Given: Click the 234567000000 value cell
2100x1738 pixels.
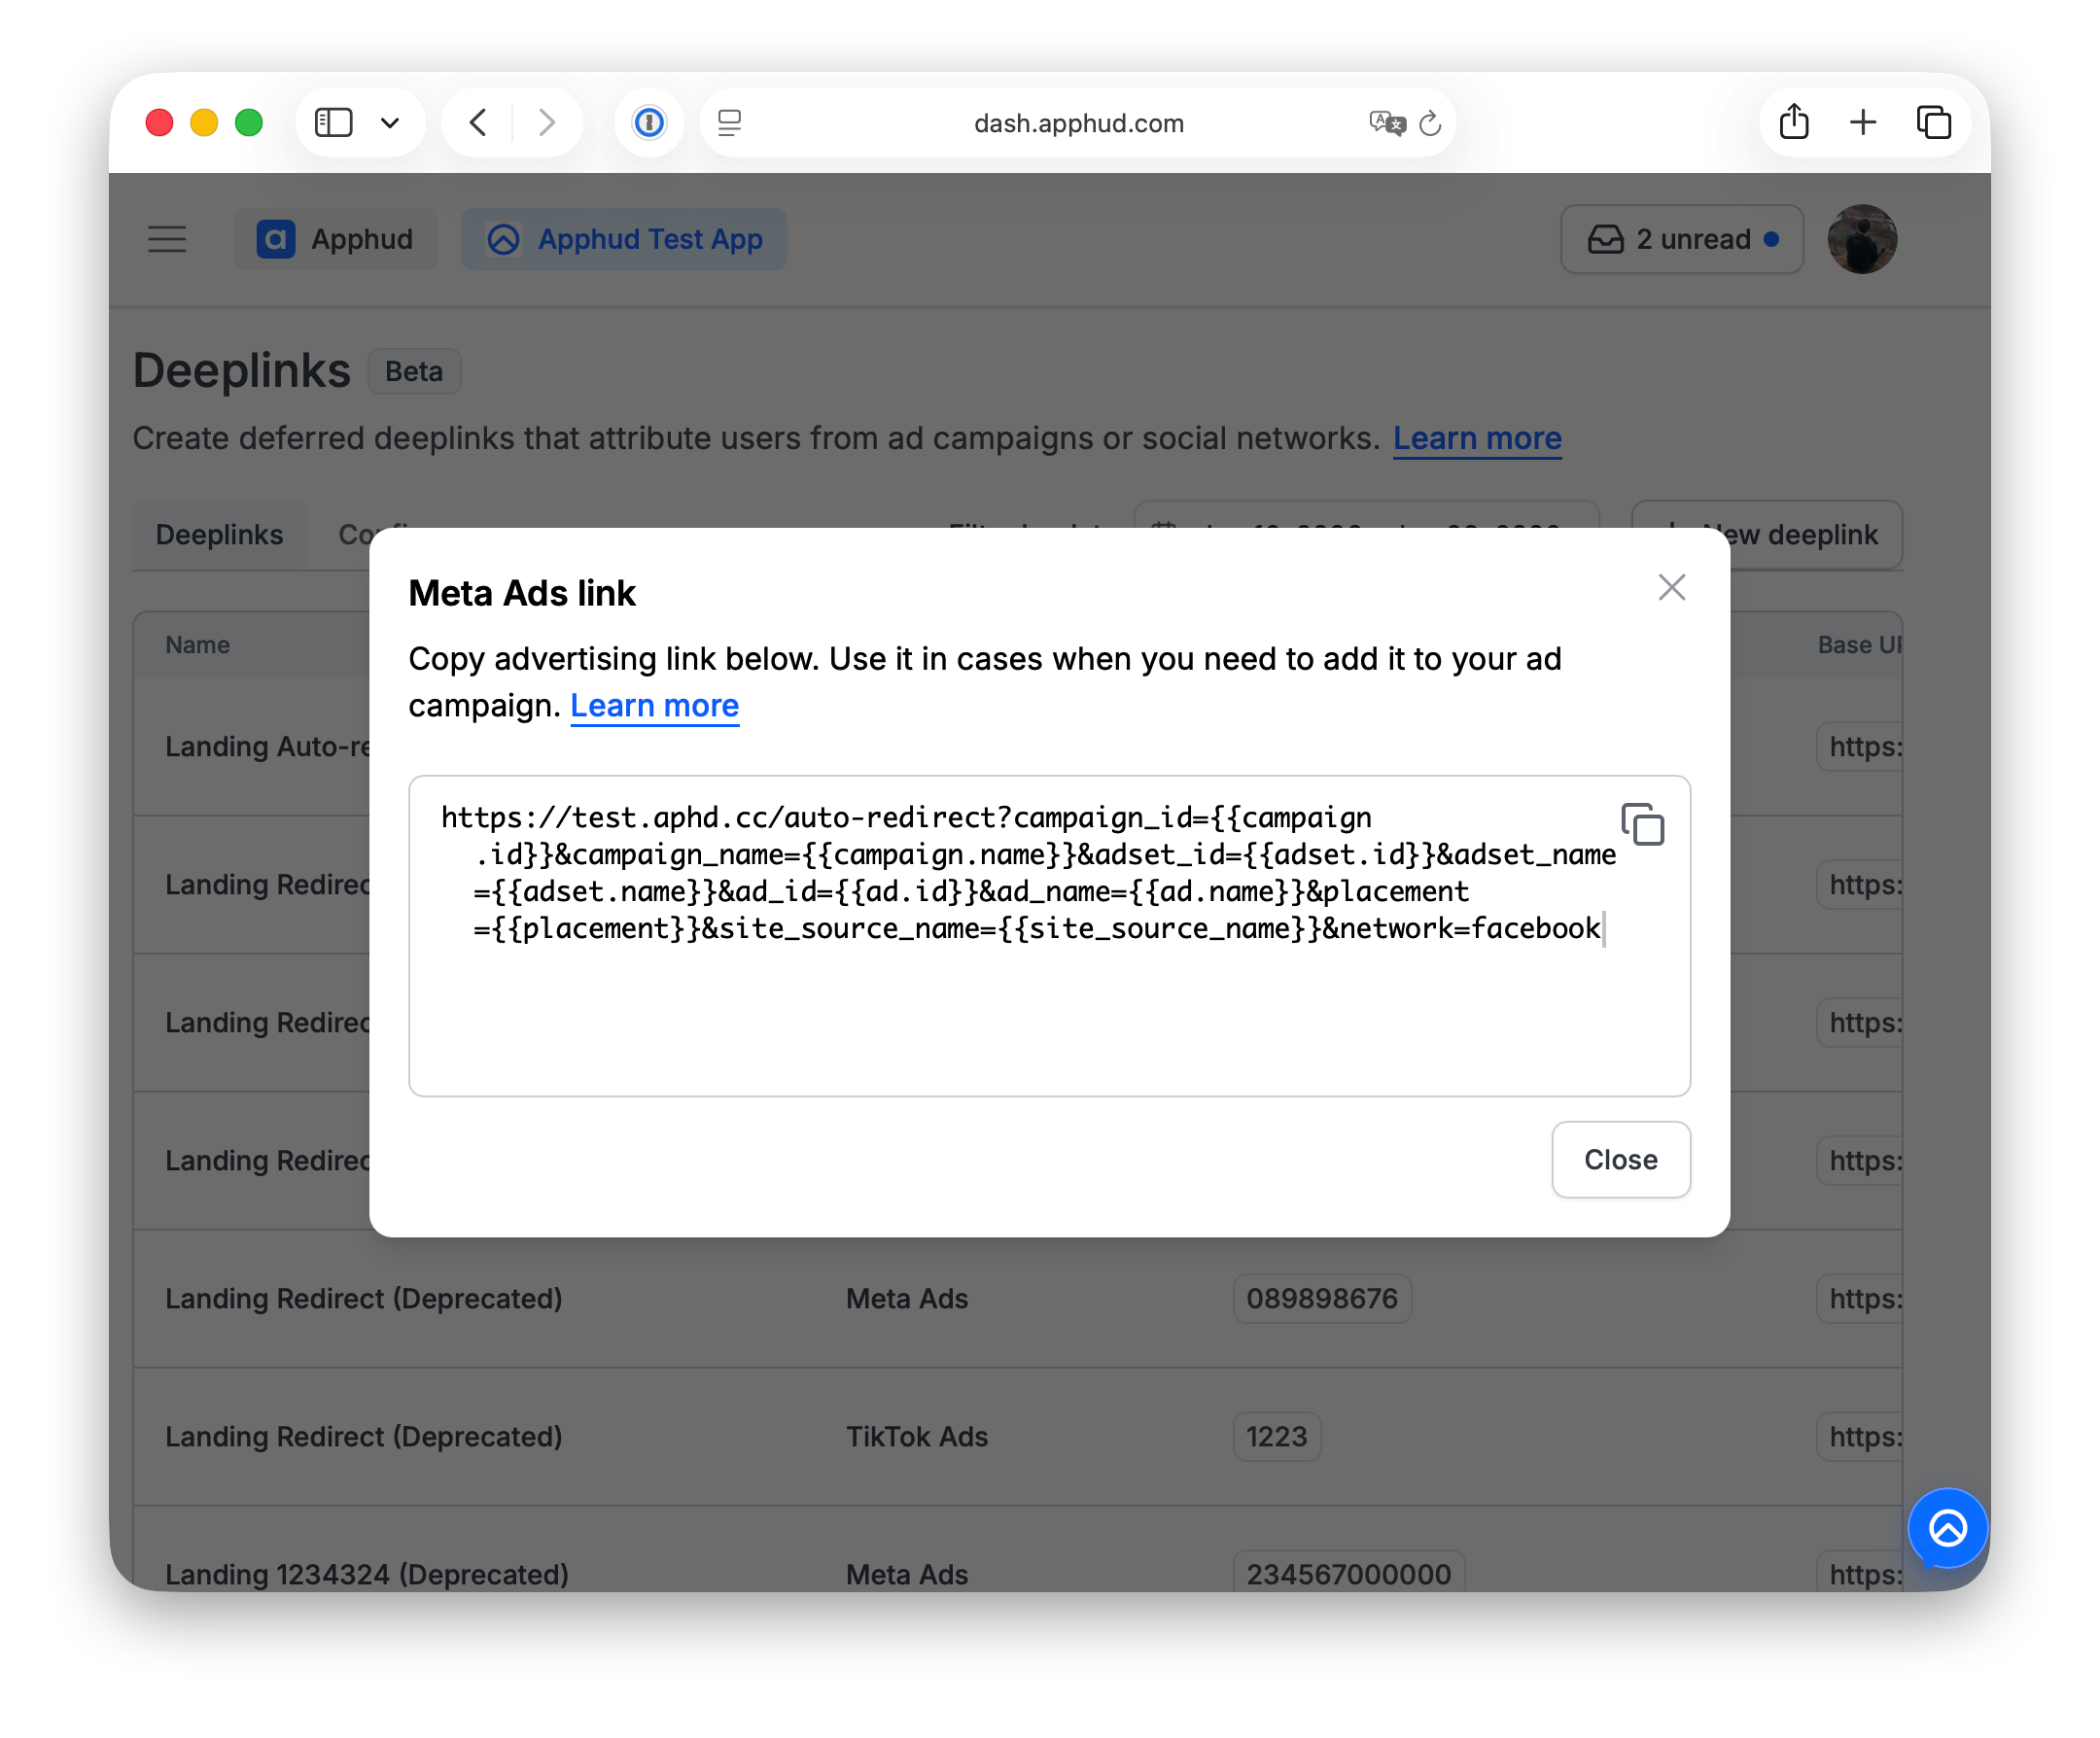Looking at the screenshot, I should click(1348, 1573).
